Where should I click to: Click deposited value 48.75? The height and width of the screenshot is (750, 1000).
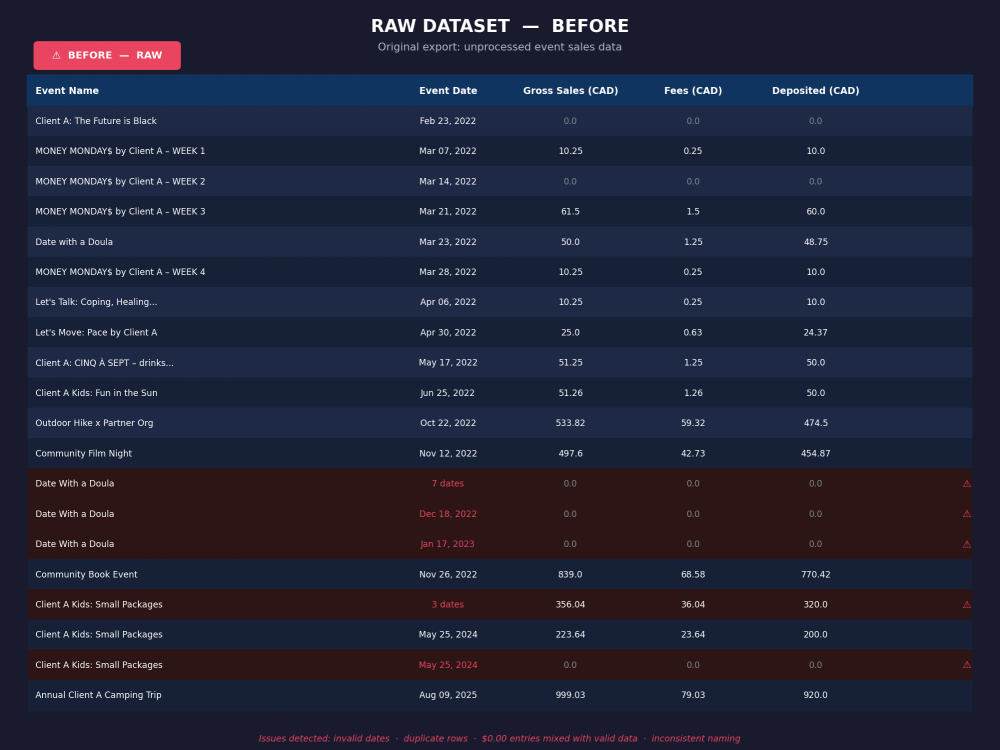[x=815, y=242]
